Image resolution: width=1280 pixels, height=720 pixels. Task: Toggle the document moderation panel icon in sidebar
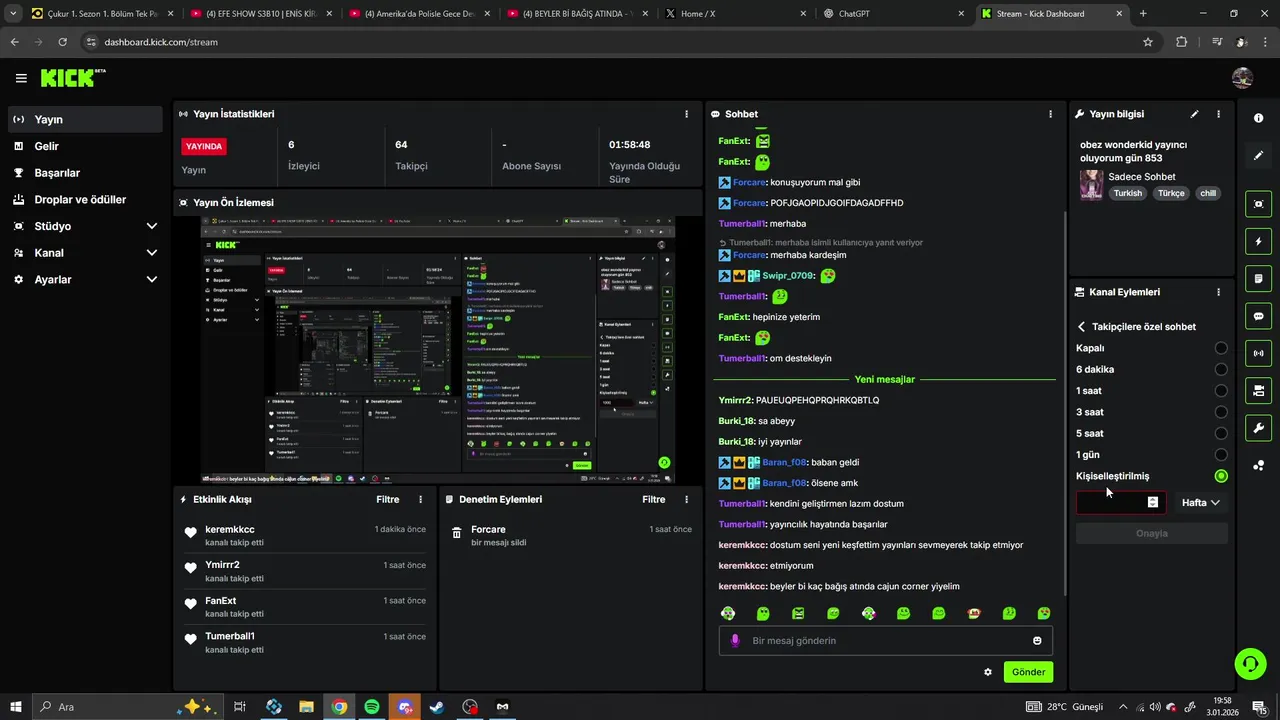[1258, 278]
